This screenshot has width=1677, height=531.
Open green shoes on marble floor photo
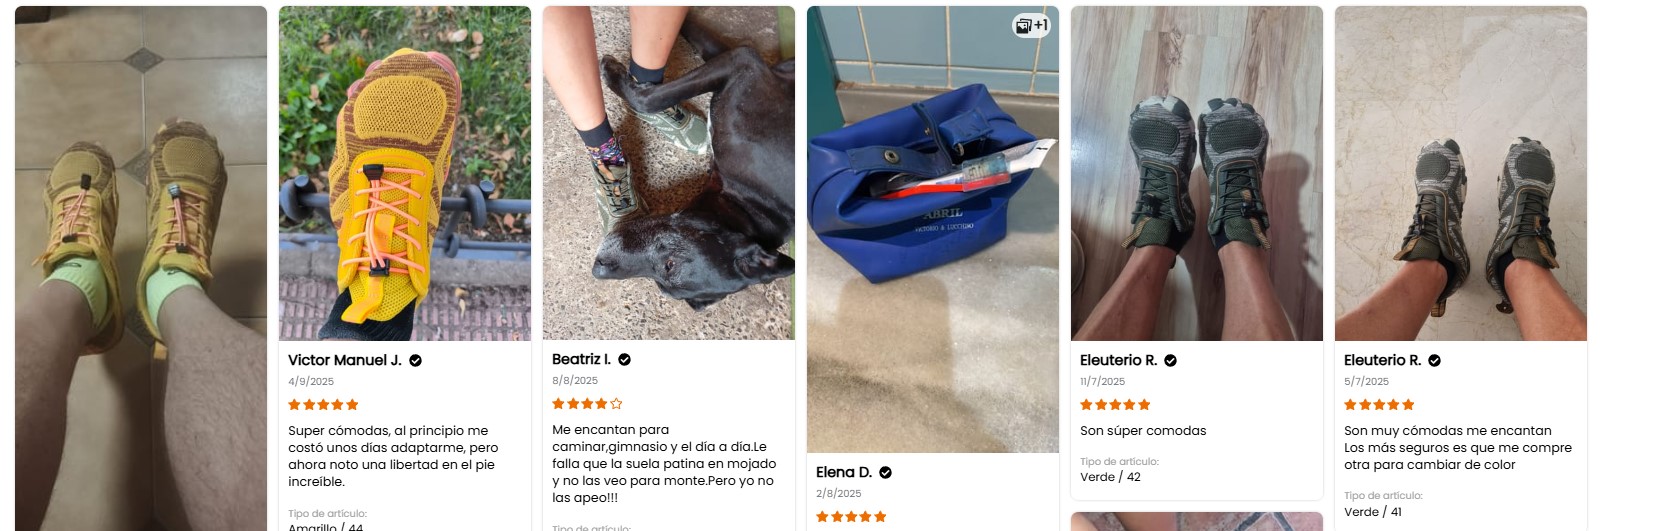click(x=1461, y=173)
